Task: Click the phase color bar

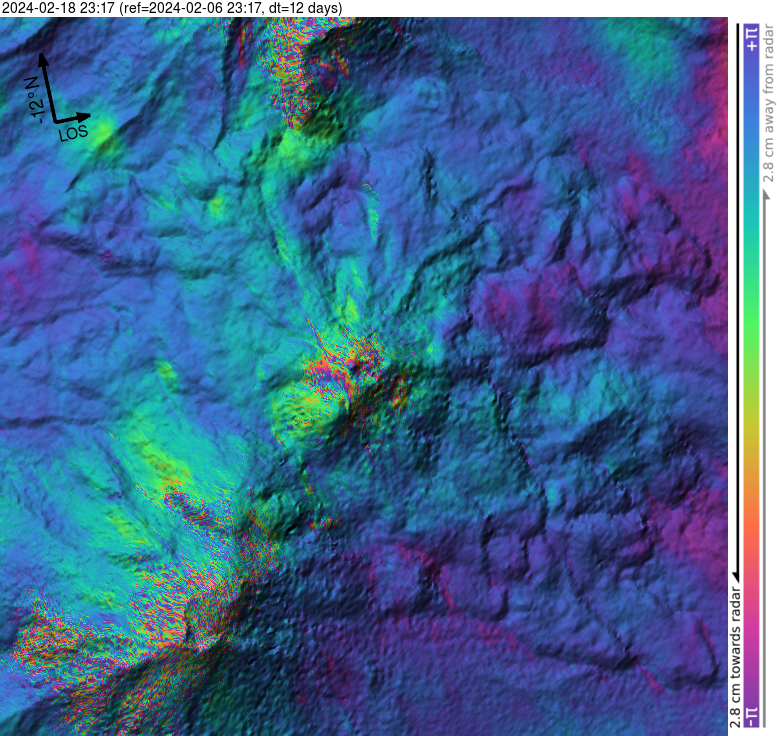Action: 752,376
